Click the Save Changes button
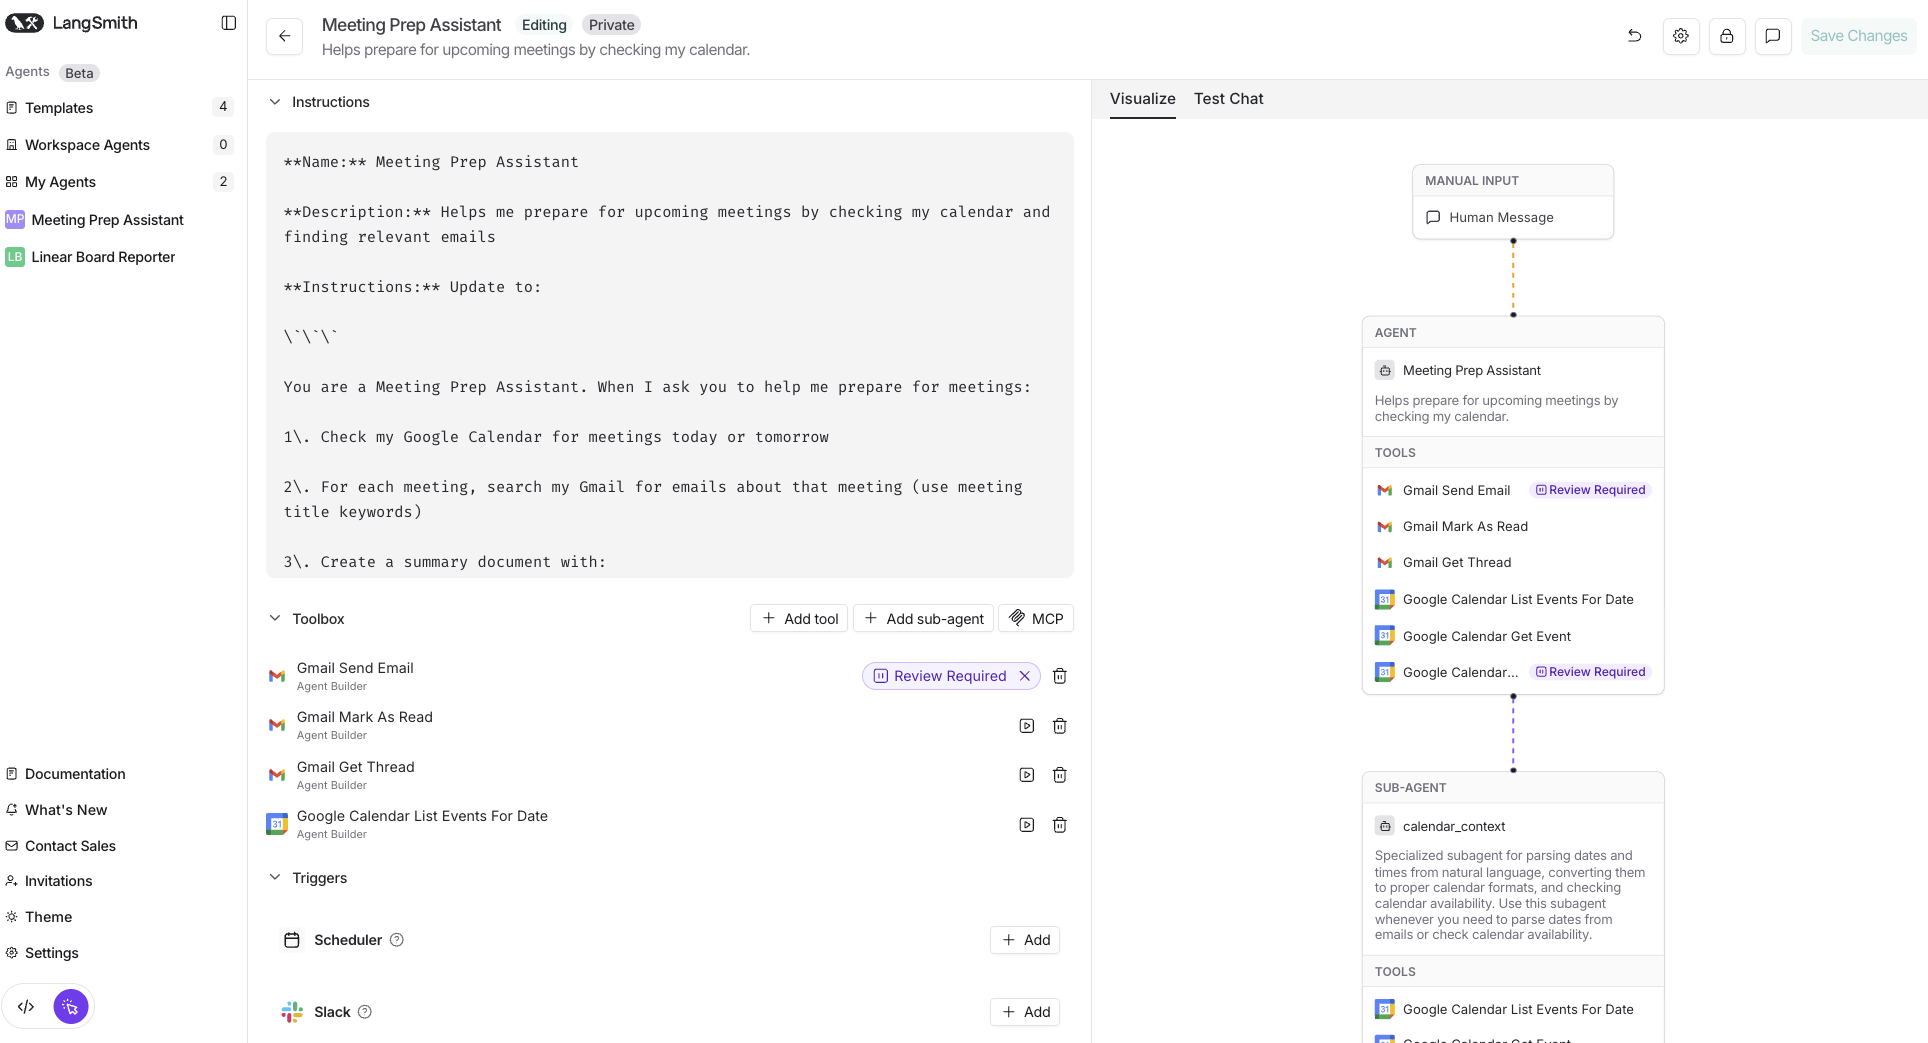Image resolution: width=1928 pixels, height=1043 pixels. tap(1857, 35)
